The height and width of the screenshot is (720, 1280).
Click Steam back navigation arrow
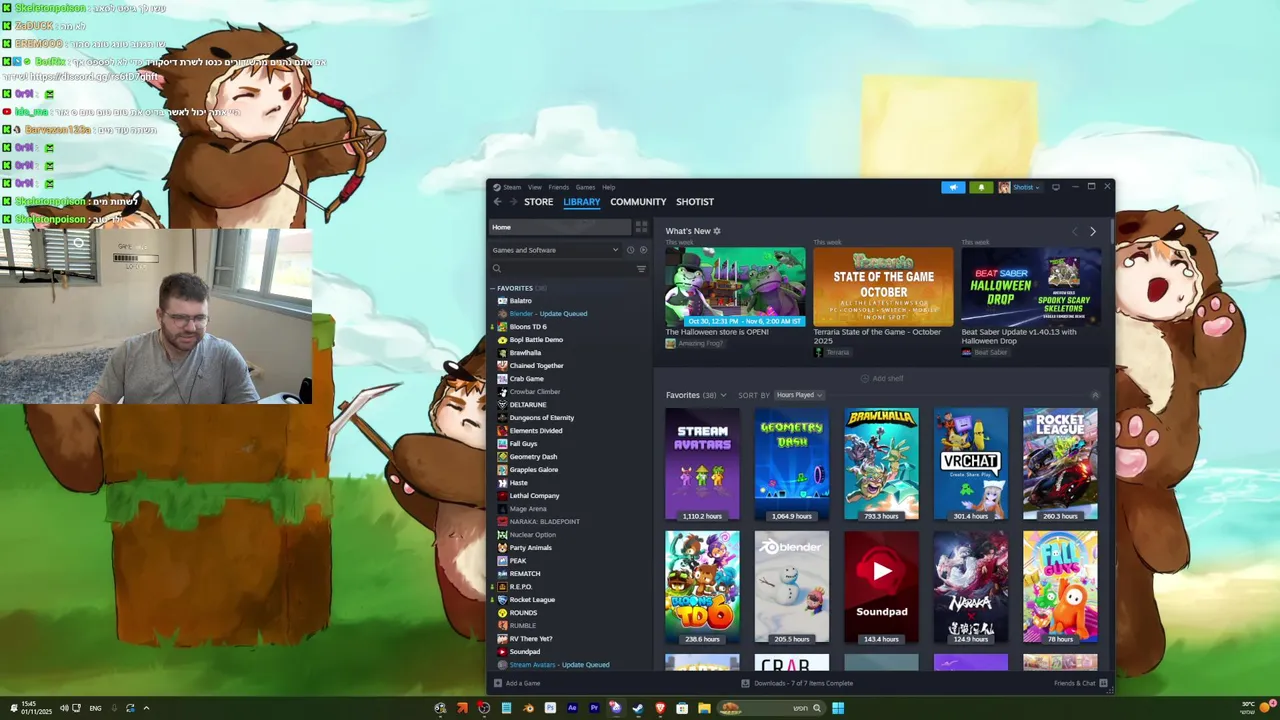497,202
